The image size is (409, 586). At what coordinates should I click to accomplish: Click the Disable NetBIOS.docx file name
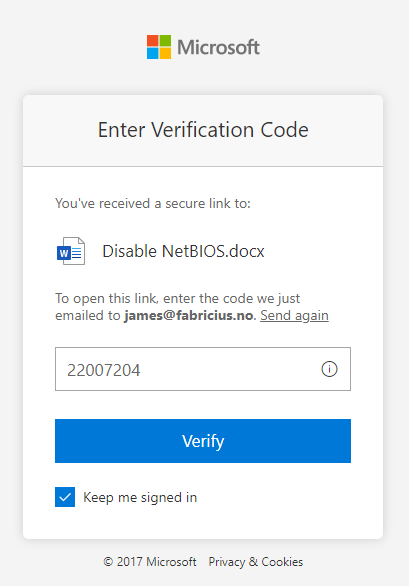pos(184,251)
